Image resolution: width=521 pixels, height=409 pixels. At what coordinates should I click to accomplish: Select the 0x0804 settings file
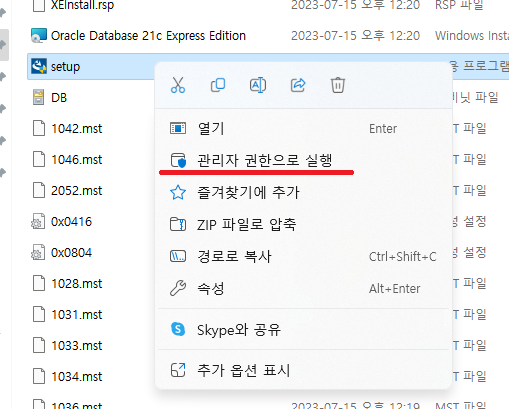pyautogui.click(x=71, y=253)
